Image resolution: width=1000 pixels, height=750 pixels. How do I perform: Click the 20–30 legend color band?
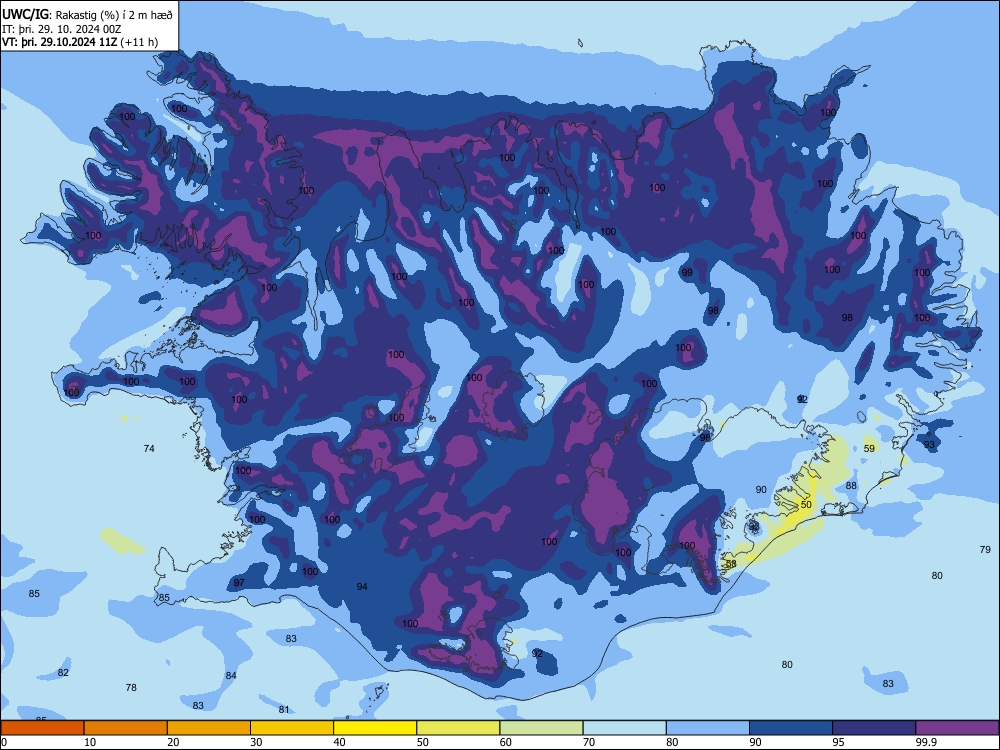coord(209,728)
